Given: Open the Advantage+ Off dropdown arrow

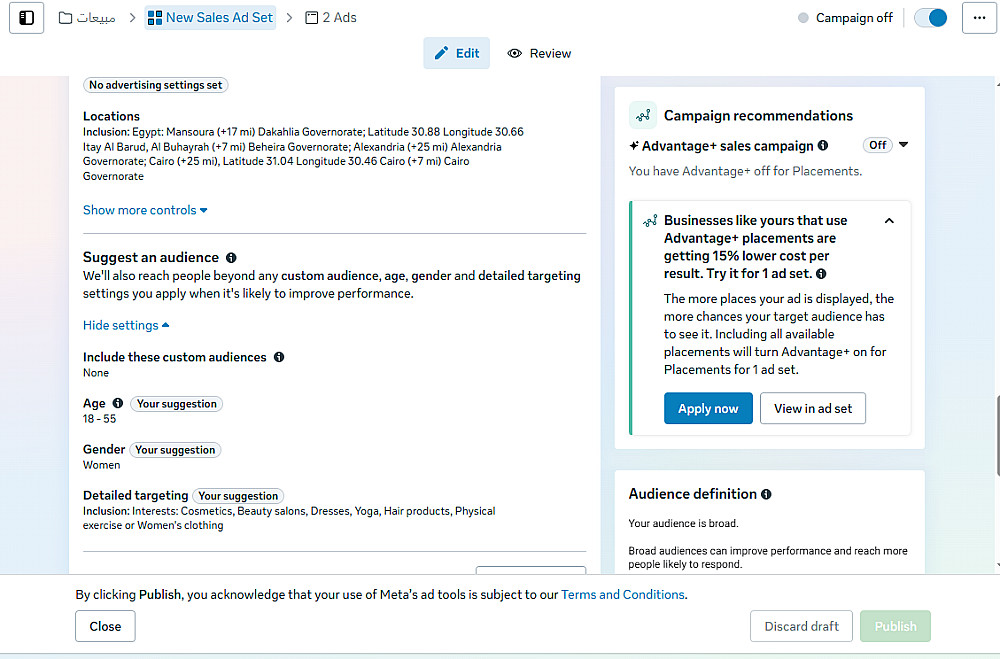Looking at the screenshot, I should 904,145.
